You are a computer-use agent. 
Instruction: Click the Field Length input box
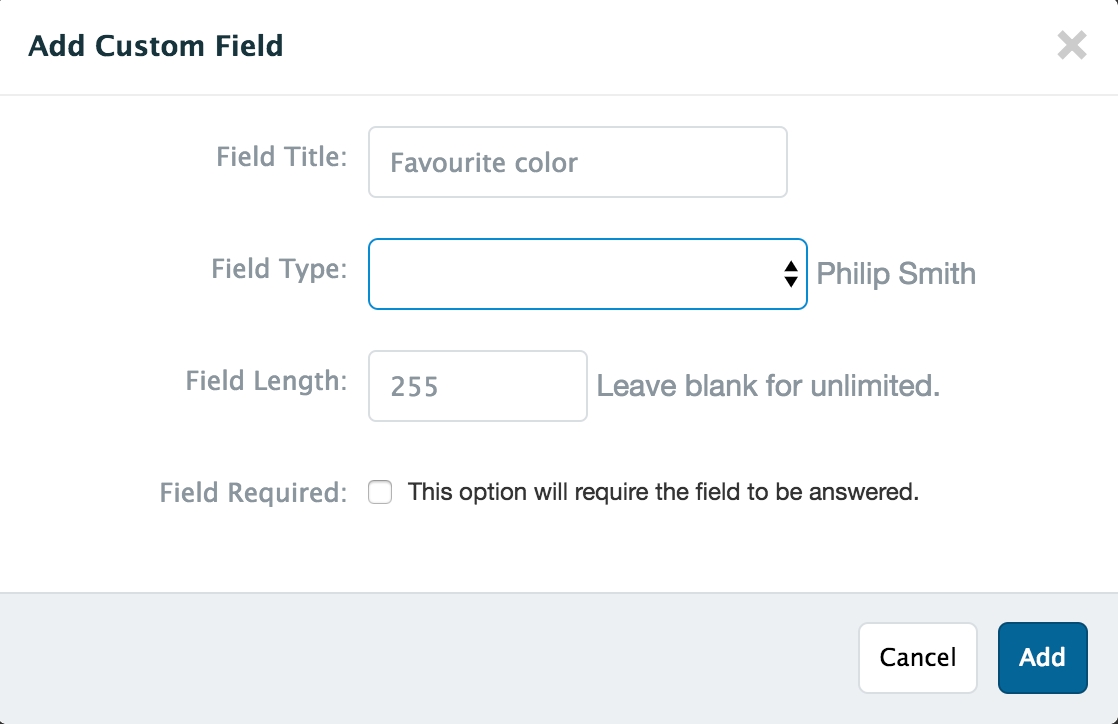477,386
